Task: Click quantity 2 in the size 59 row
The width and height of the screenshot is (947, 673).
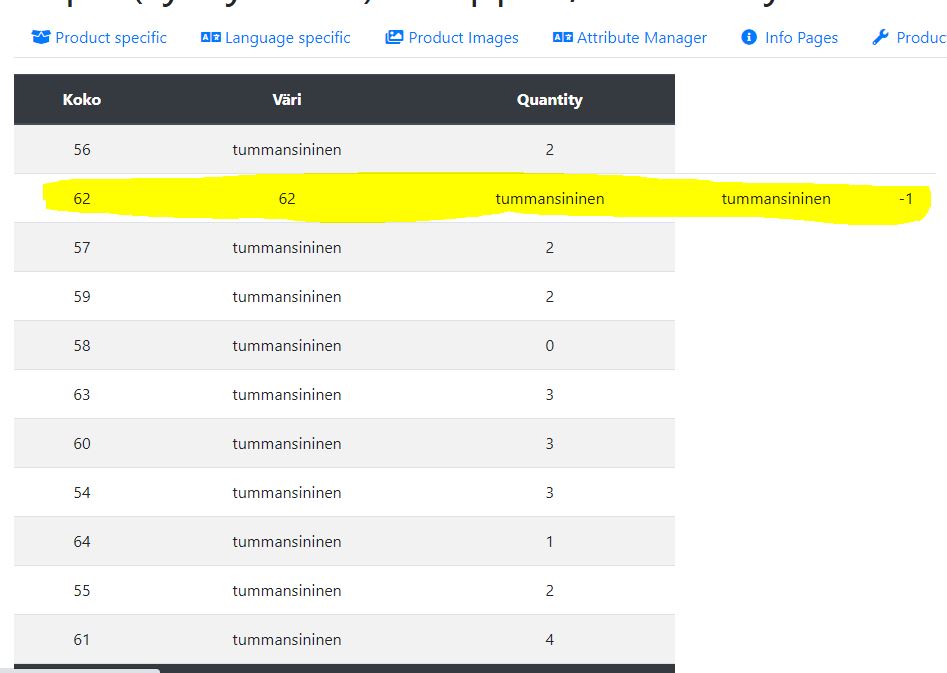Action: [550, 297]
